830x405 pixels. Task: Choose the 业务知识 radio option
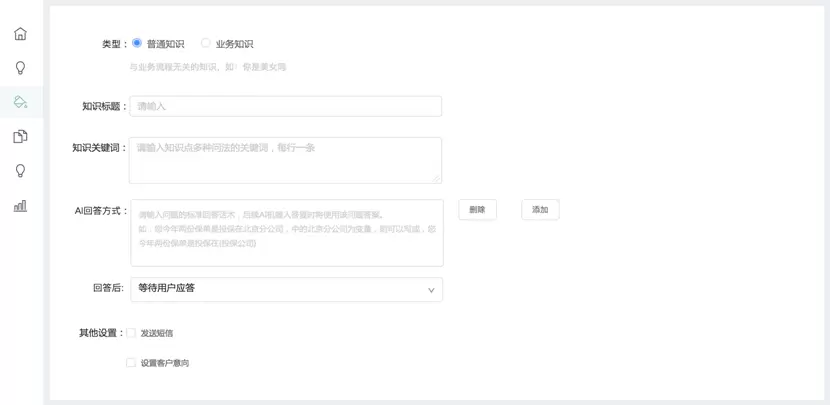206,43
